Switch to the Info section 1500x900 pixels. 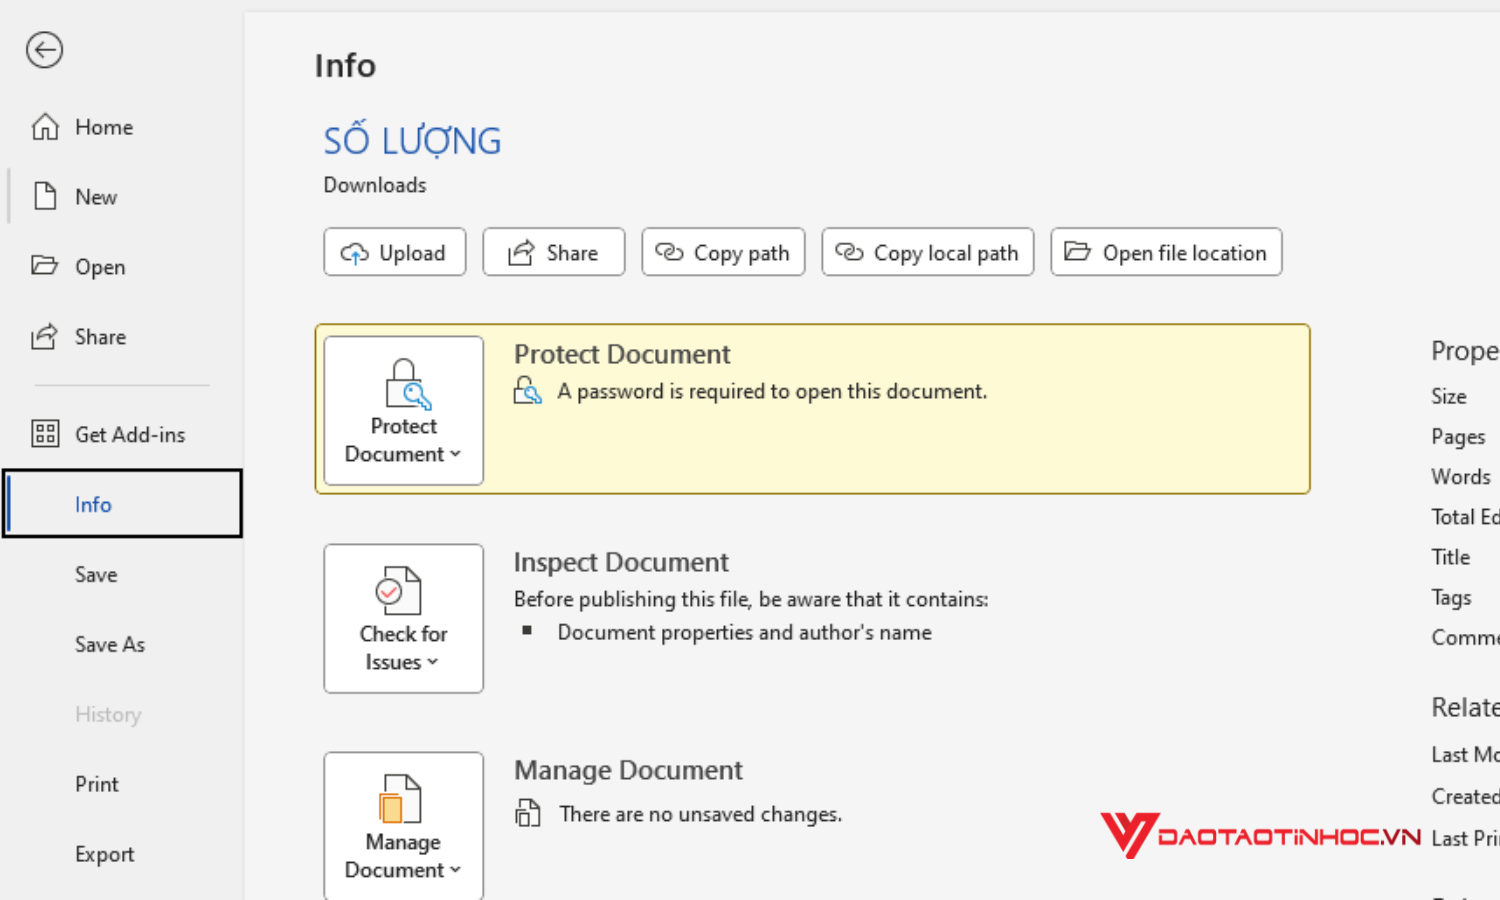[x=93, y=504]
